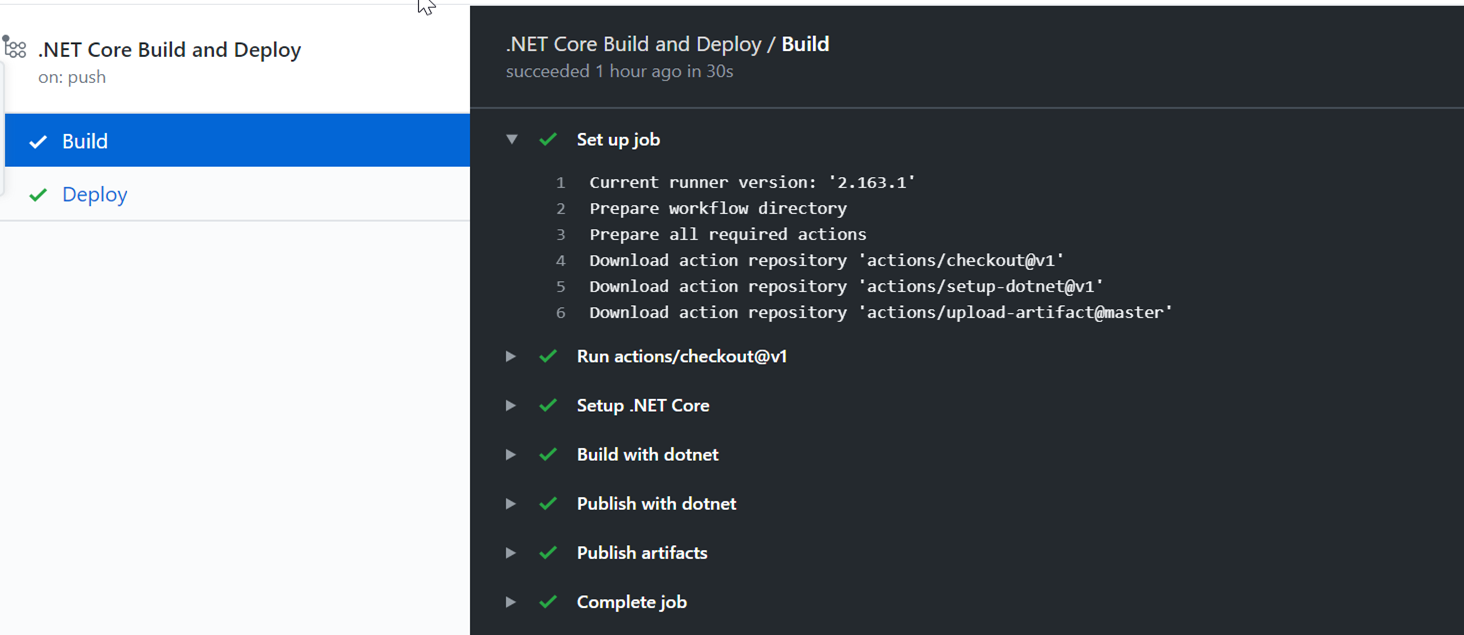The image size is (1464, 635).
Task: Click log line mentioning 'actions/setup-dotnet@v1'
Action: (x=847, y=286)
